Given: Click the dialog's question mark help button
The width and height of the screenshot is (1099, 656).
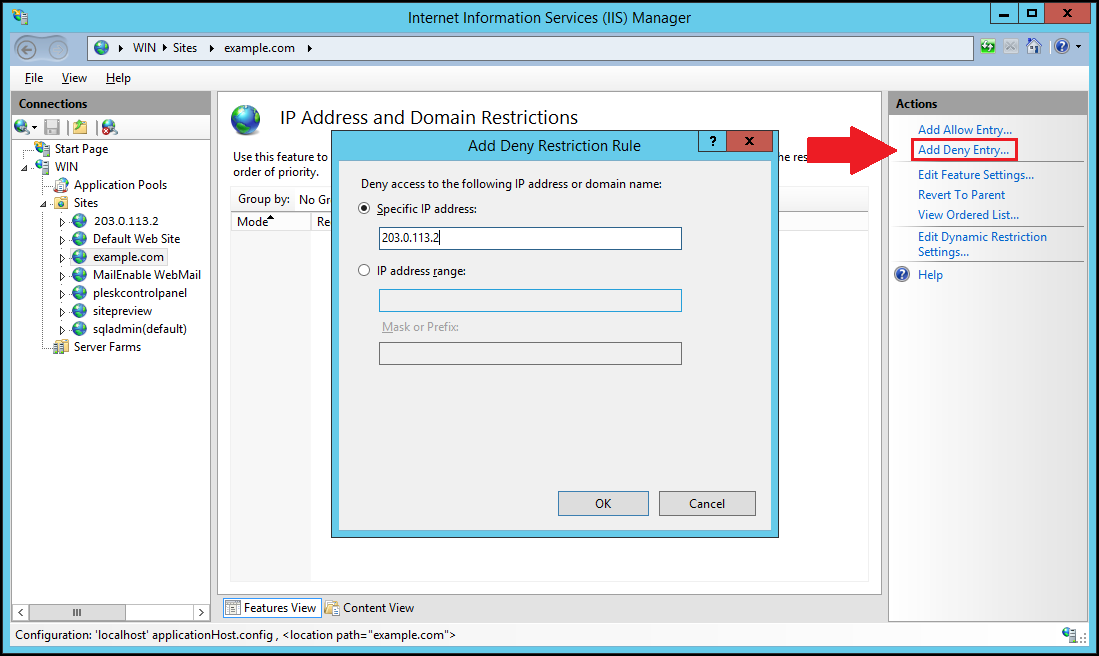Looking at the screenshot, I should click(712, 142).
